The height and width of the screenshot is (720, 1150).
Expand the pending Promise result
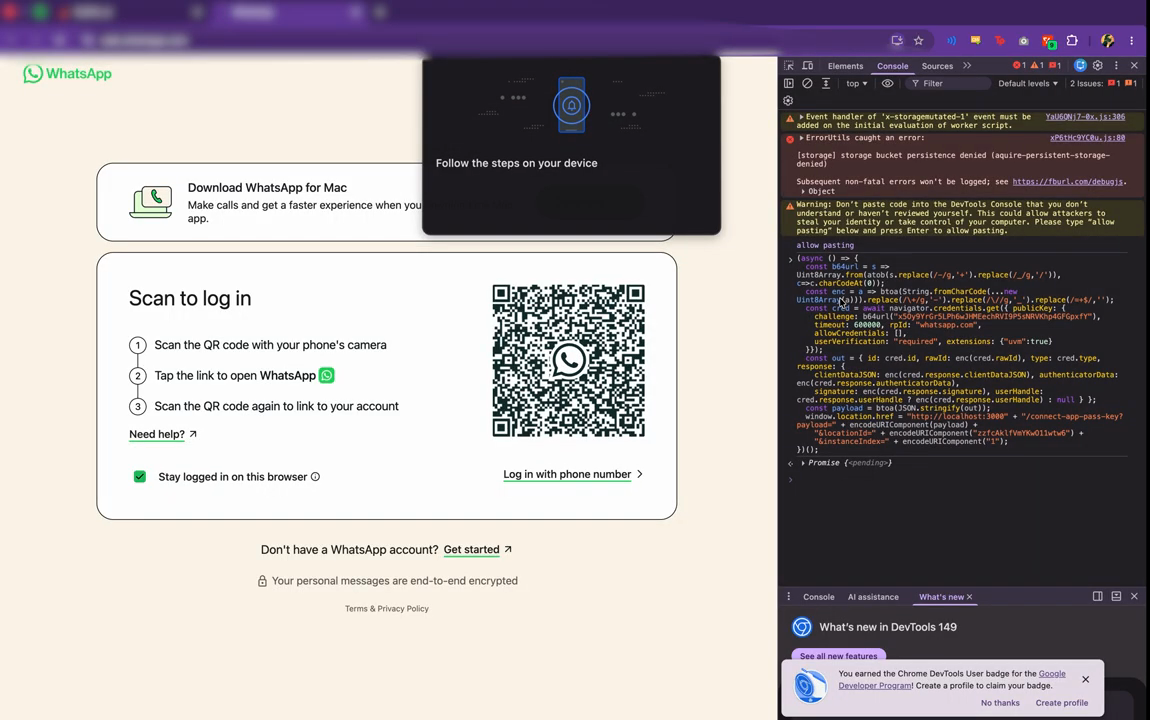(x=804, y=463)
